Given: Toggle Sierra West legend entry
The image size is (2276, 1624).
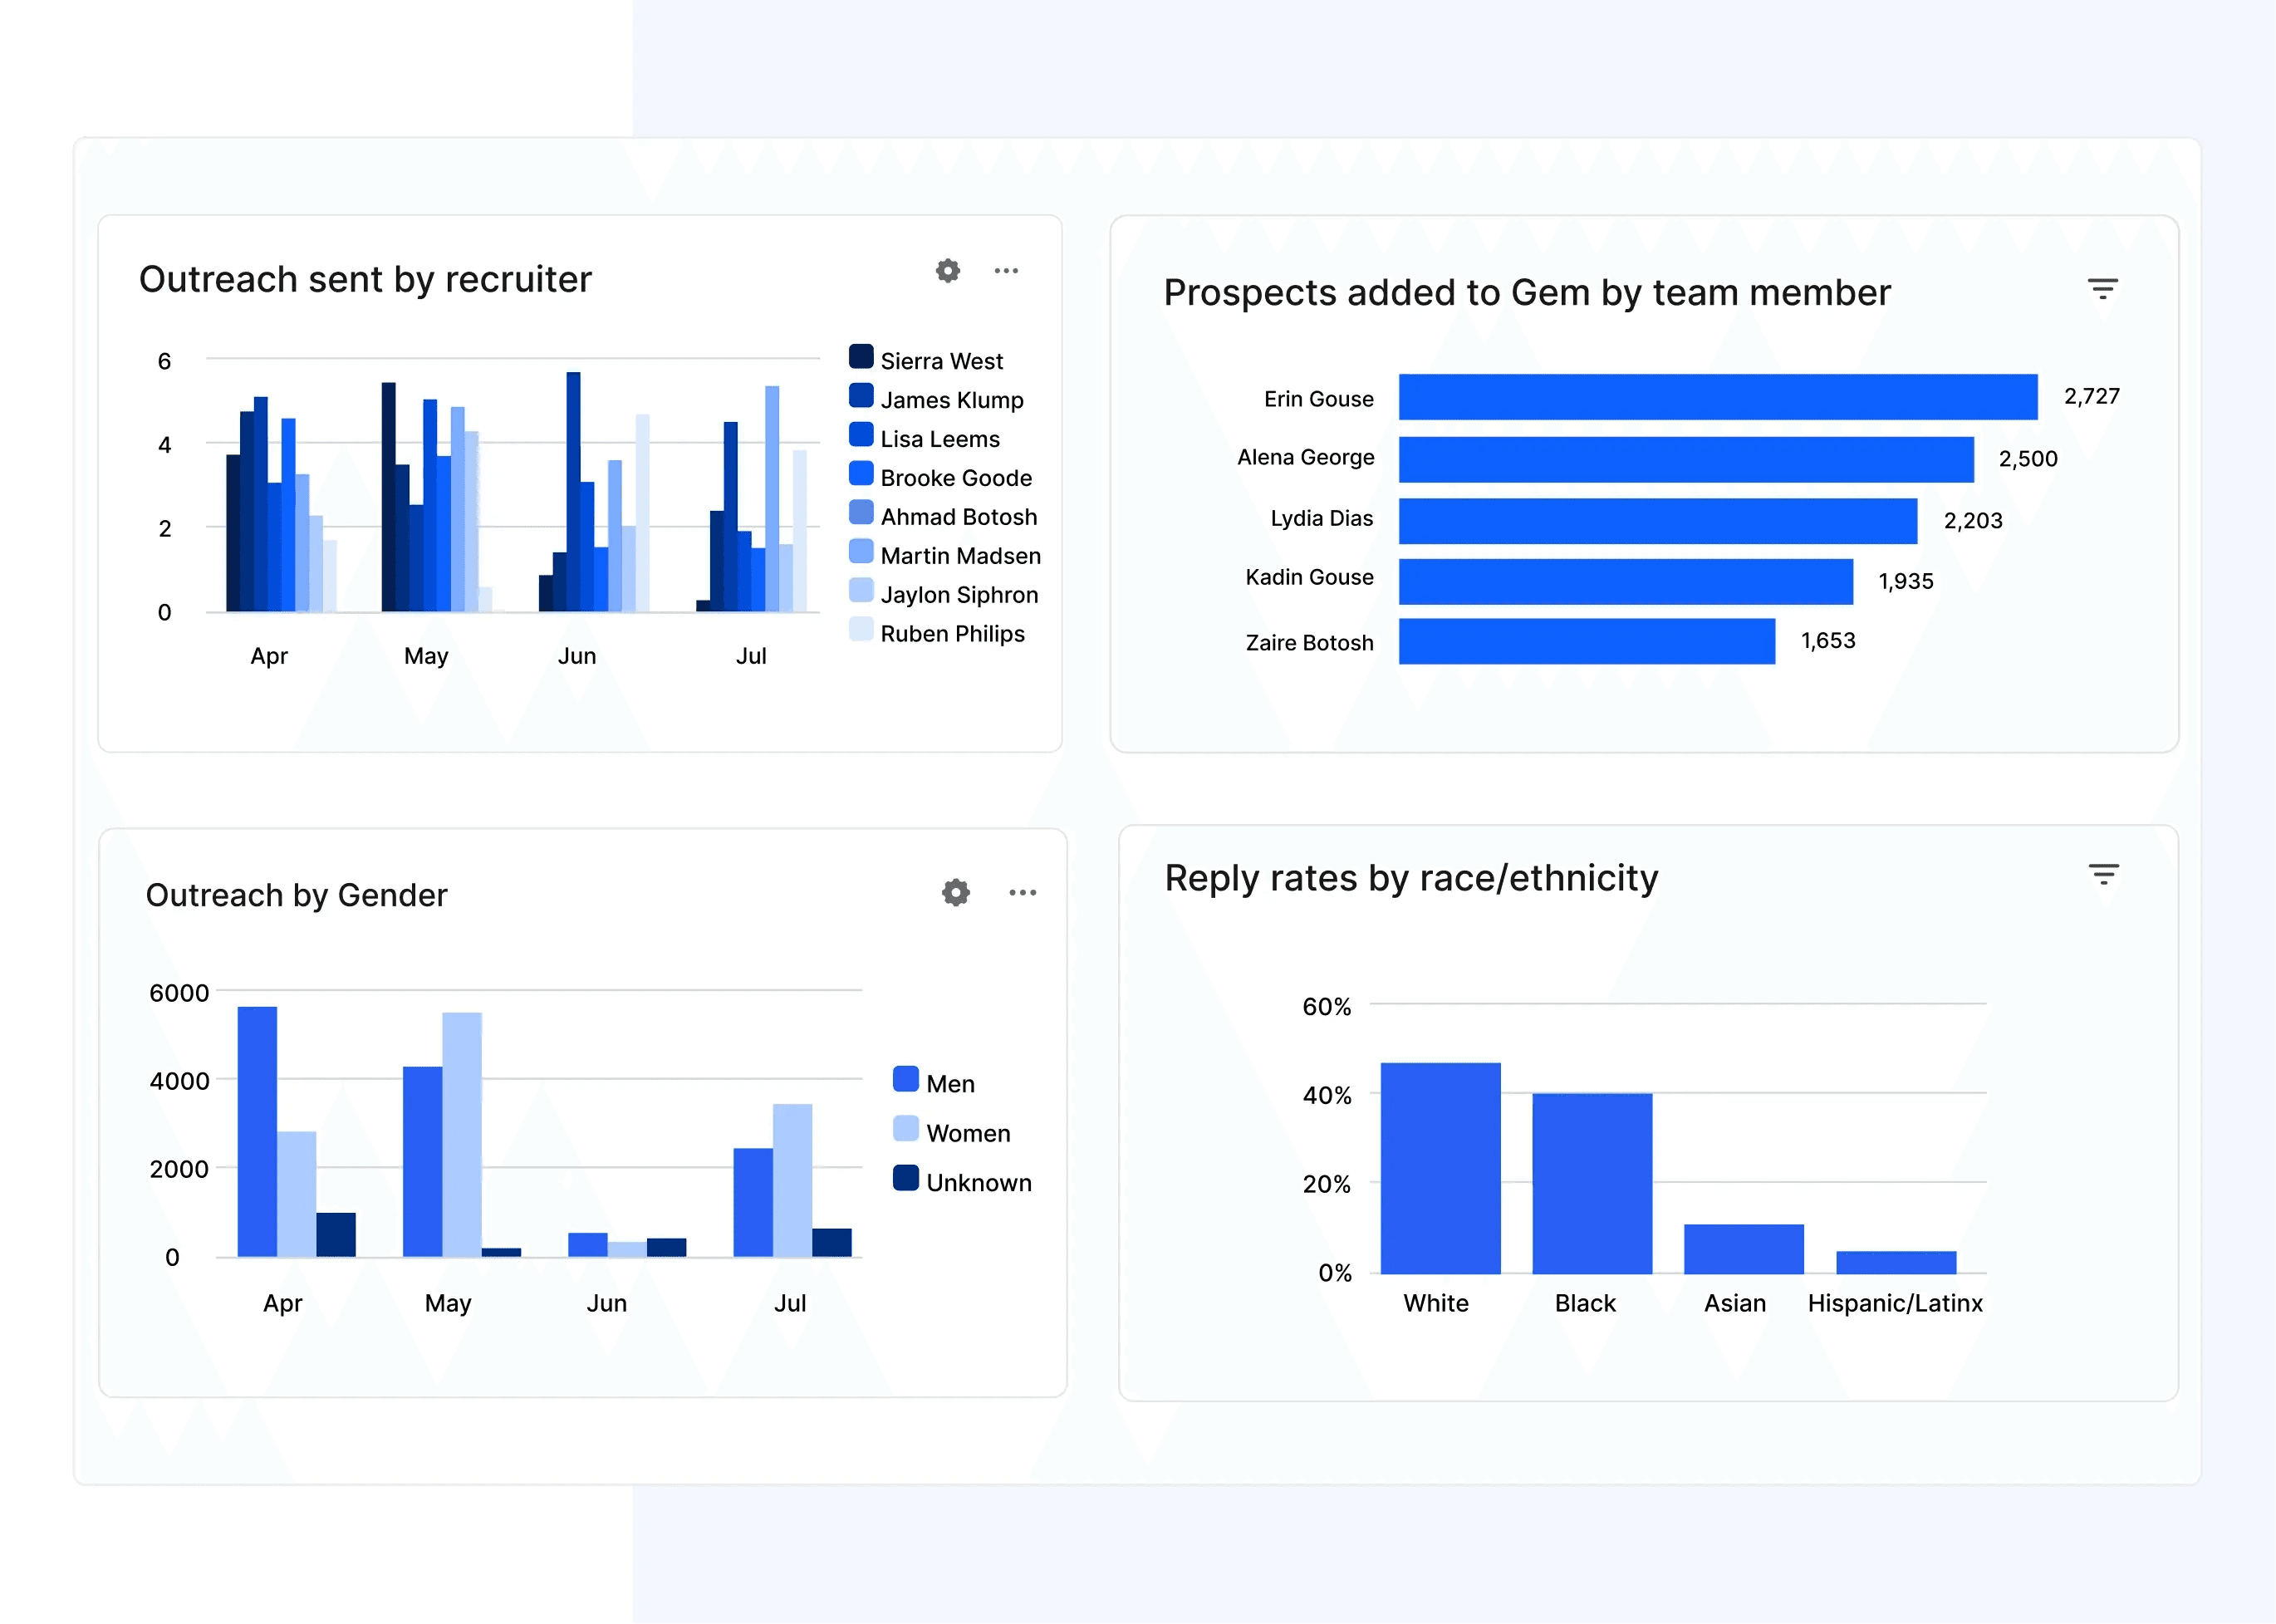Looking at the screenshot, I should point(940,361).
